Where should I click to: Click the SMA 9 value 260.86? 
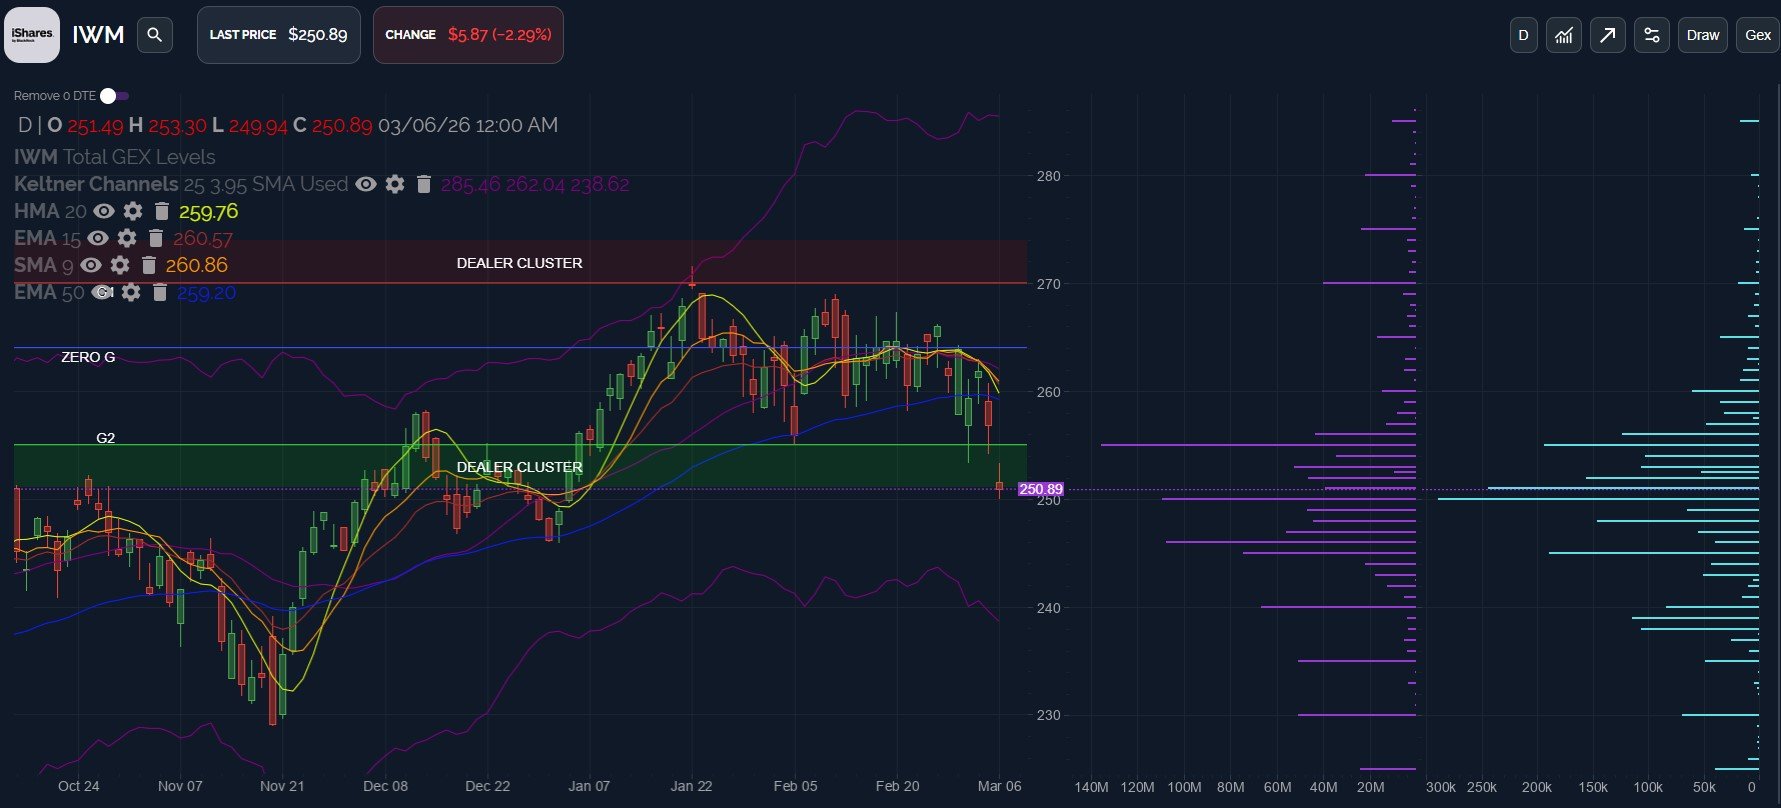pos(197,265)
